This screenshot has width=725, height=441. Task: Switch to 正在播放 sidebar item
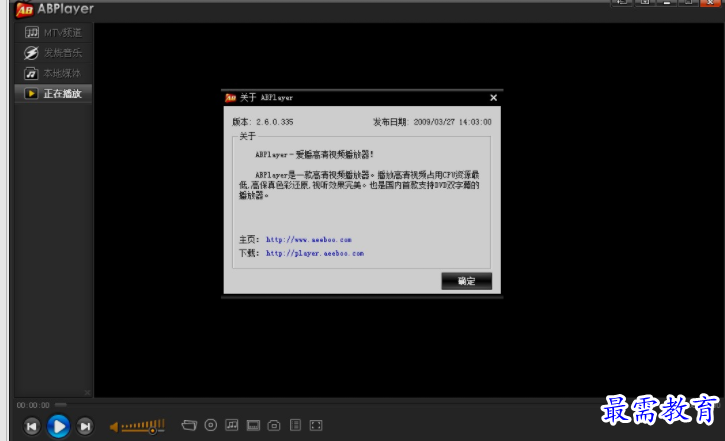[x=54, y=93]
